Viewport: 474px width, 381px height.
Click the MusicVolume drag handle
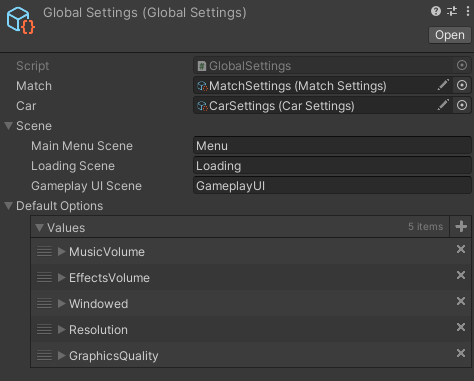[x=44, y=251]
